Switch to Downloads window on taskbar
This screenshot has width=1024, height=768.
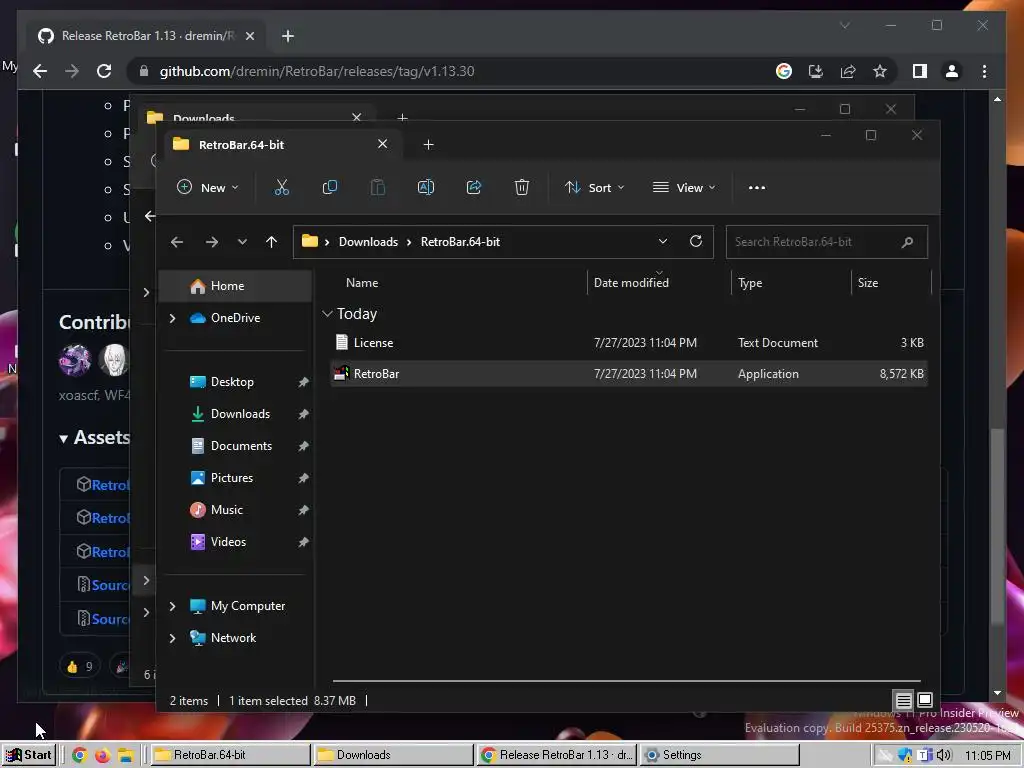point(392,755)
